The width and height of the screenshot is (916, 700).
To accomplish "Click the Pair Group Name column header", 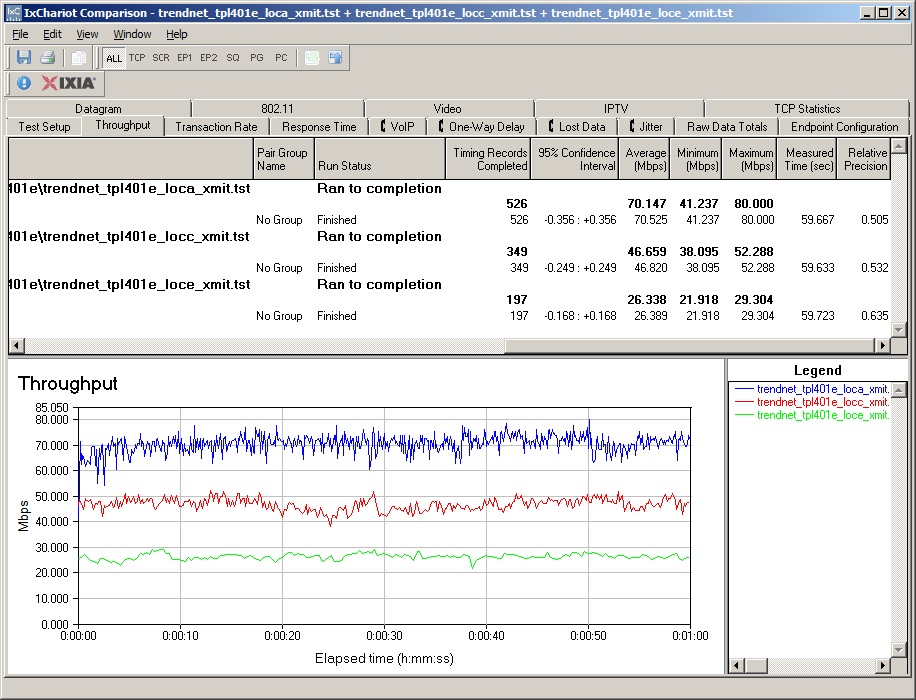I will click(x=283, y=159).
